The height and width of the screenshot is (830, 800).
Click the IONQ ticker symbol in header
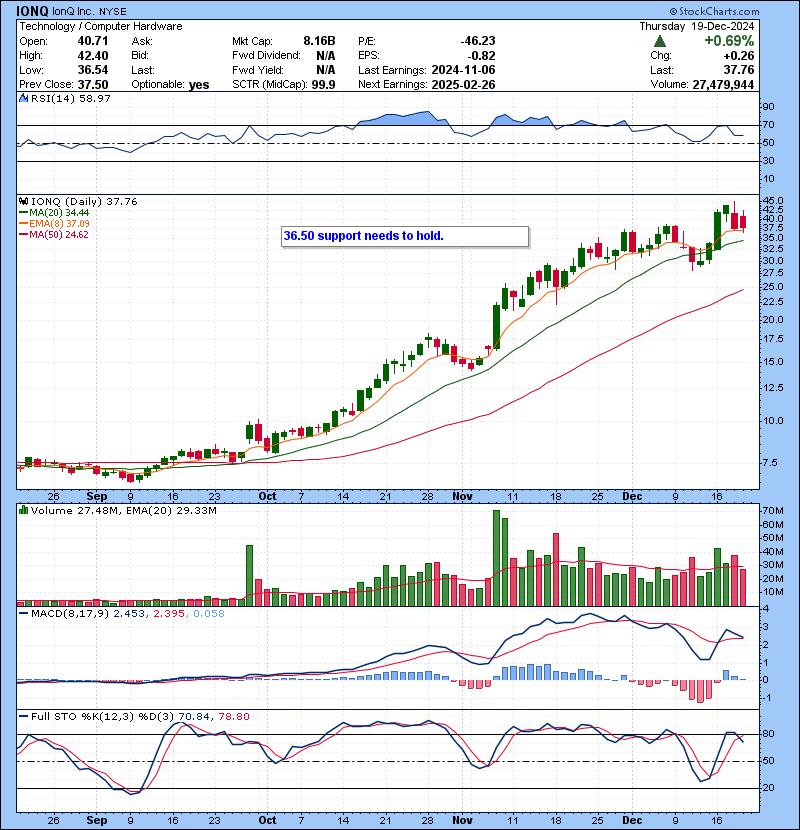coord(32,11)
